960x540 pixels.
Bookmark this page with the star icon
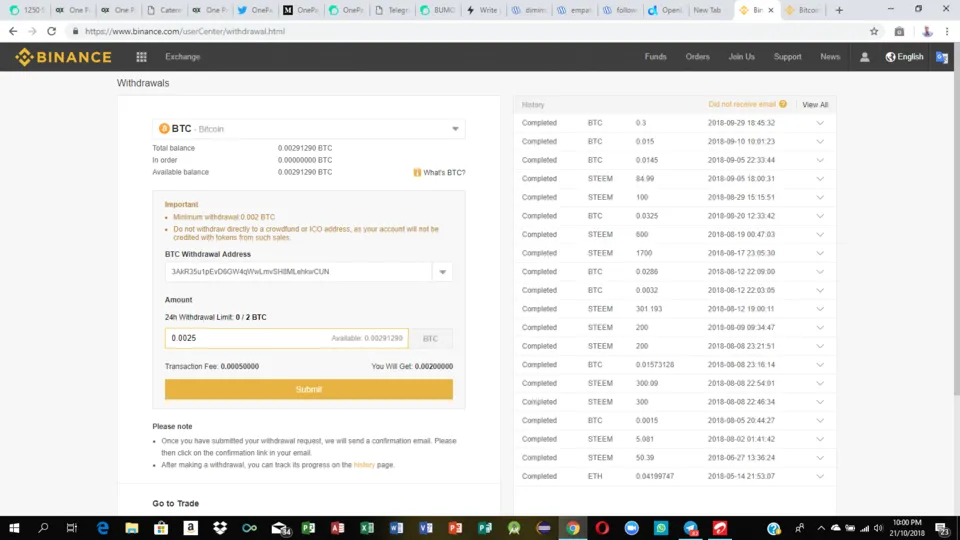pos(874,31)
